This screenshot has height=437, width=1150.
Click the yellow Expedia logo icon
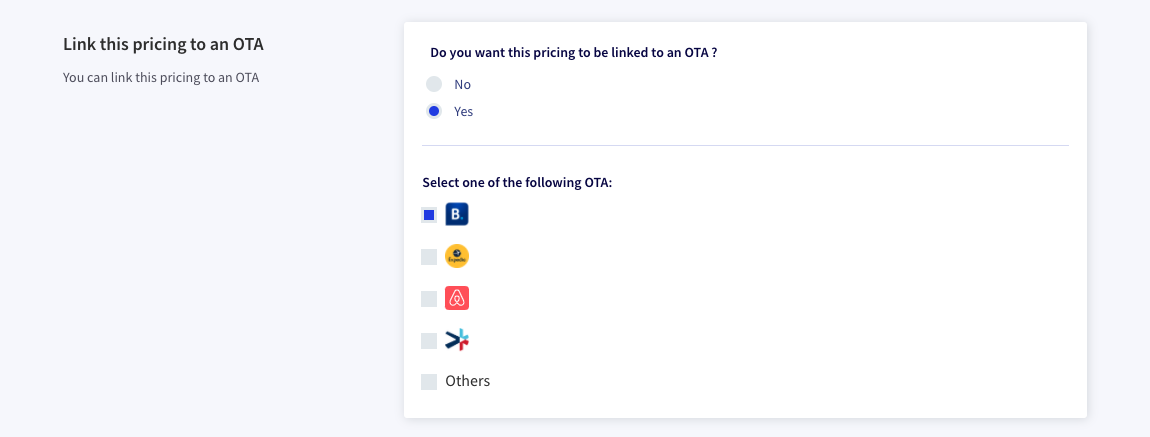pos(457,256)
